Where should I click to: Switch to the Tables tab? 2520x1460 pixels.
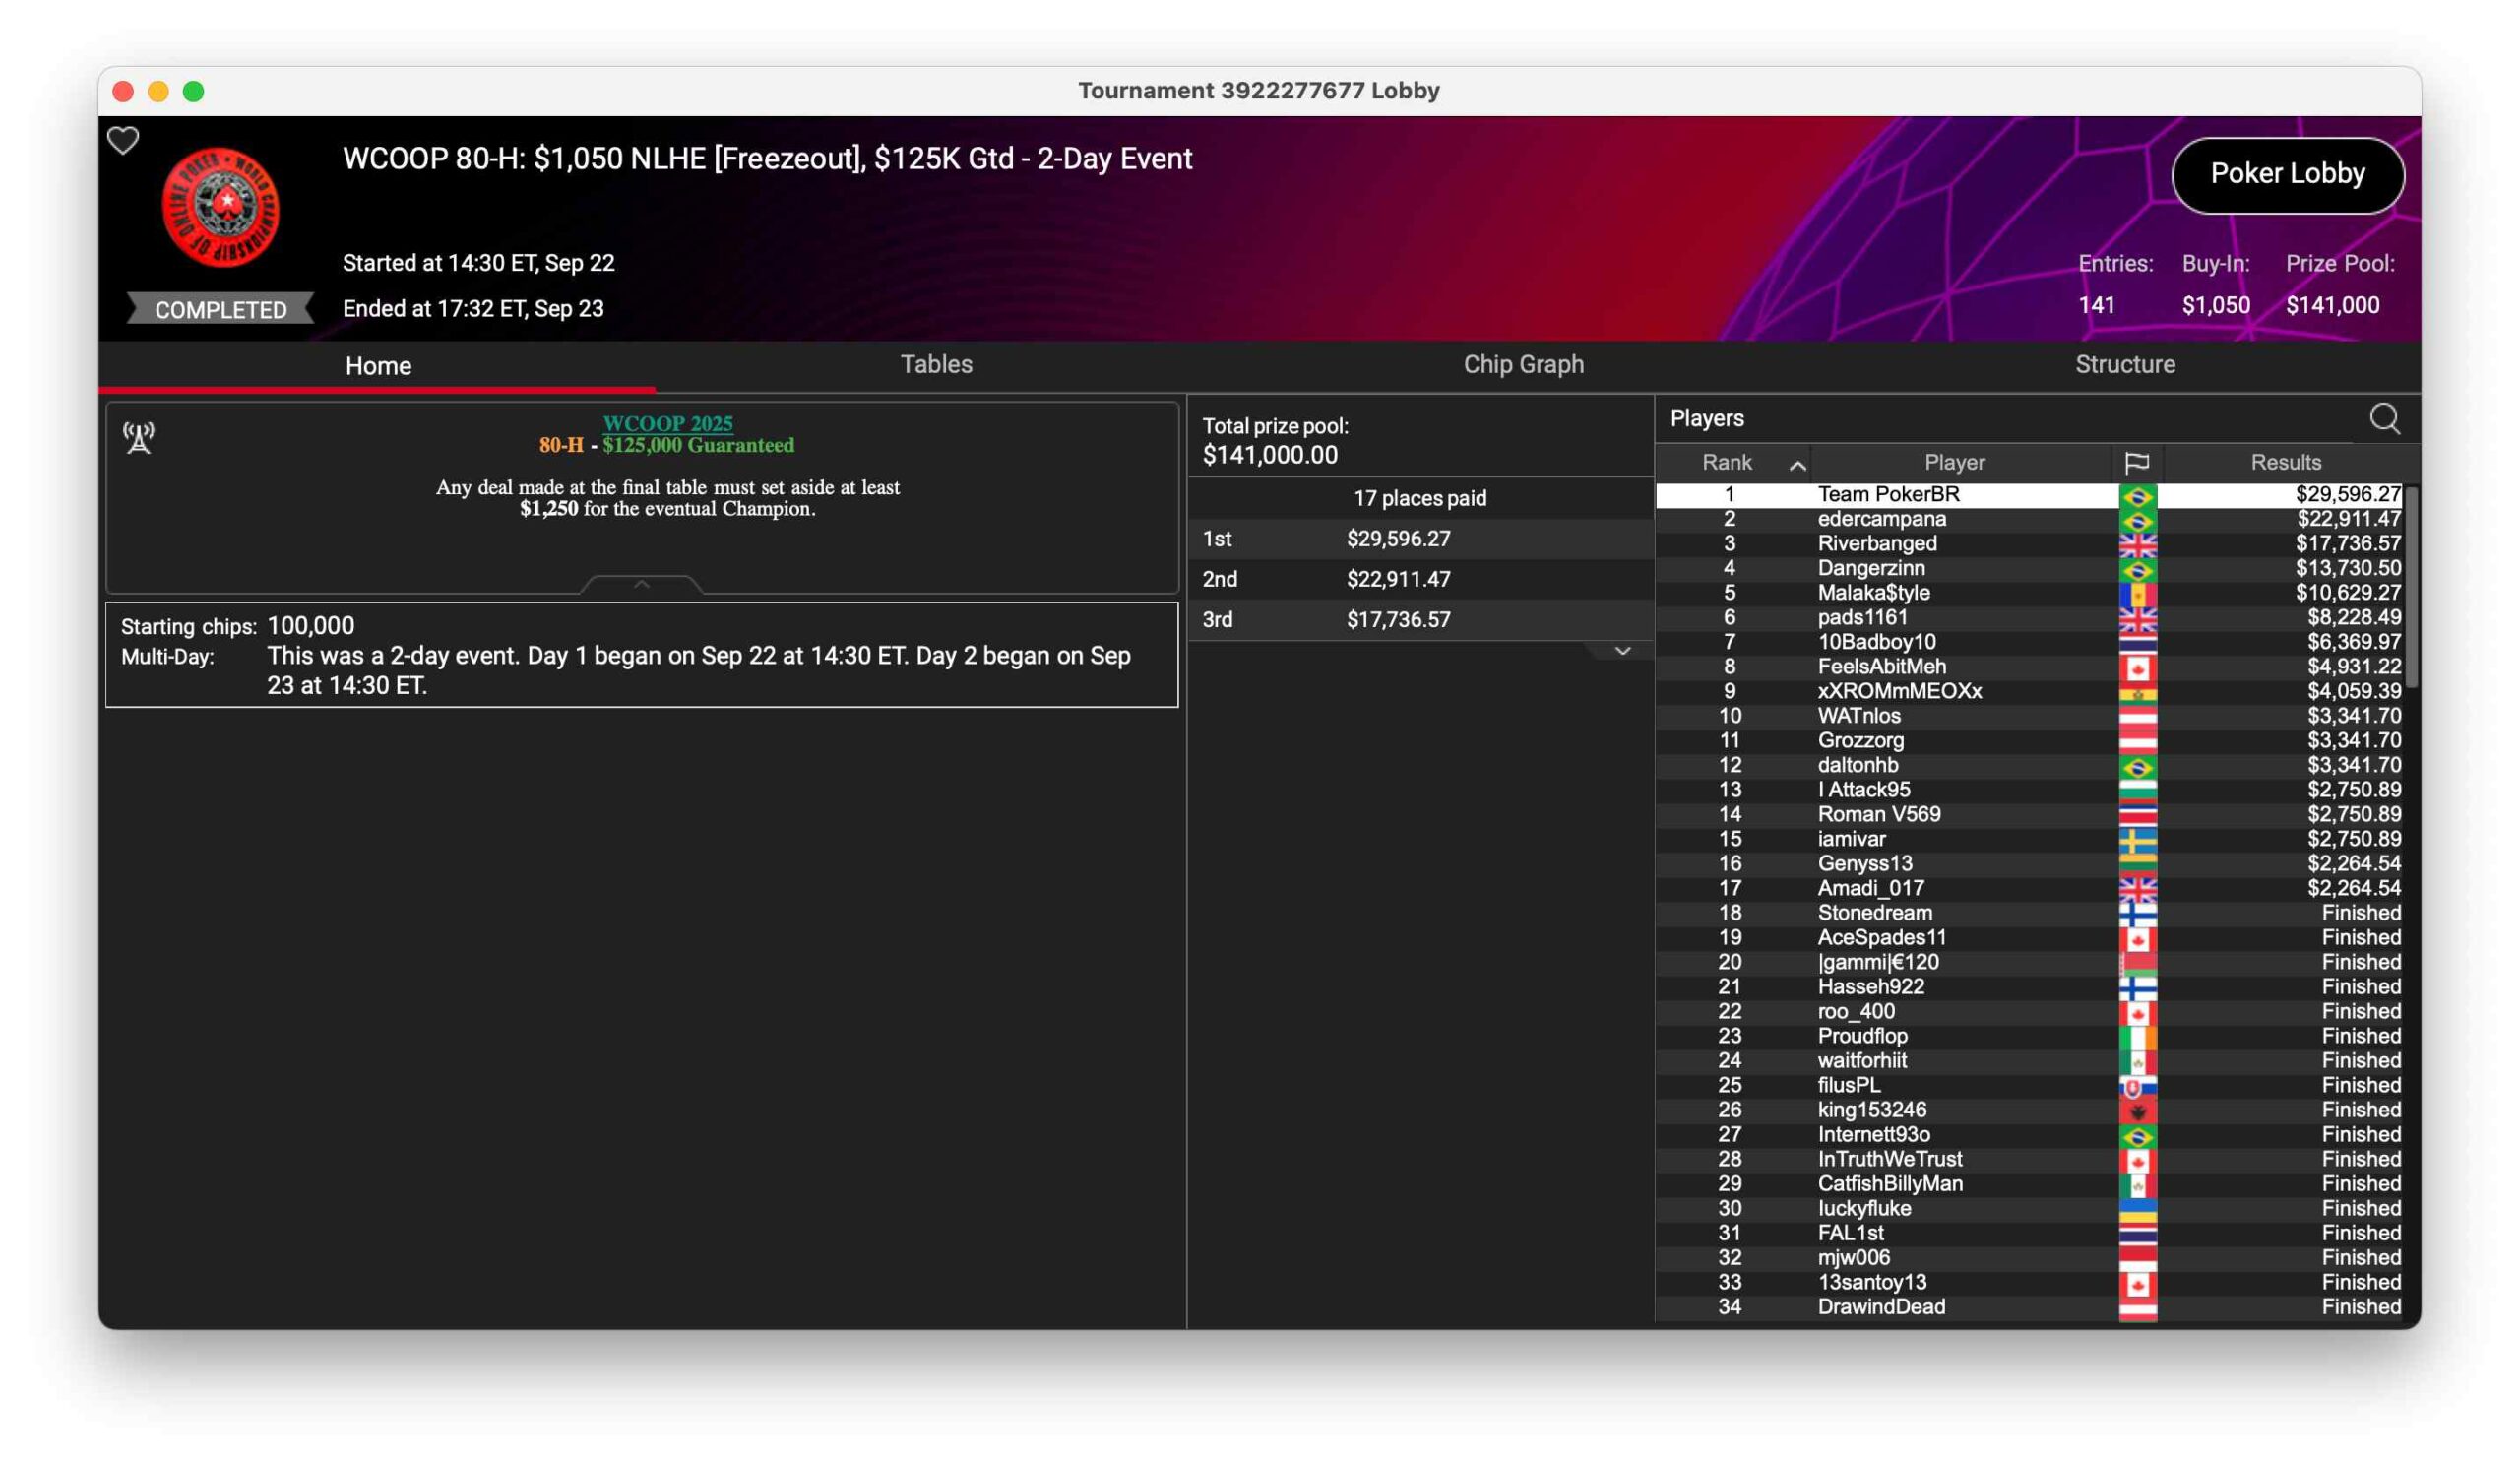(936, 365)
